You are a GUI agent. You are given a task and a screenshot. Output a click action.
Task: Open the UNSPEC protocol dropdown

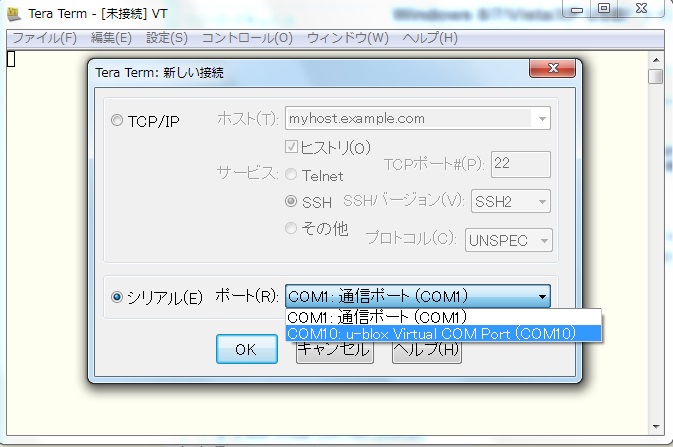point(509,240)
